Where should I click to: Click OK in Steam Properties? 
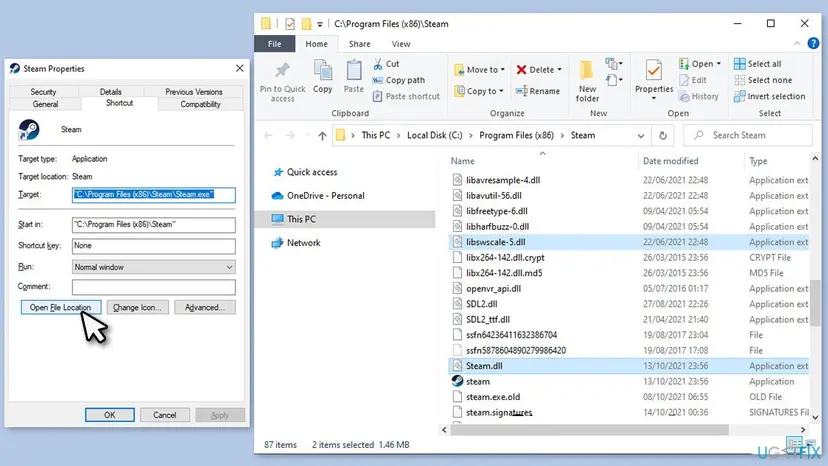(x=110, y=415)
